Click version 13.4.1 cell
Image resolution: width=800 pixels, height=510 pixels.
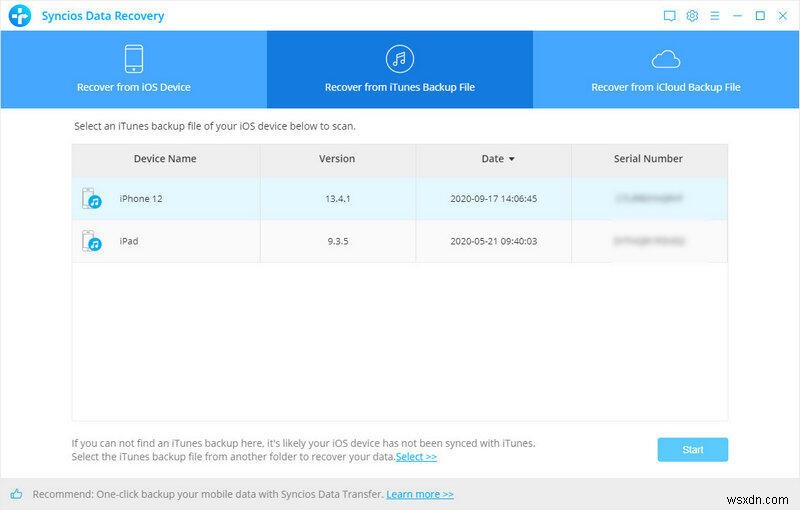[338, 199]
